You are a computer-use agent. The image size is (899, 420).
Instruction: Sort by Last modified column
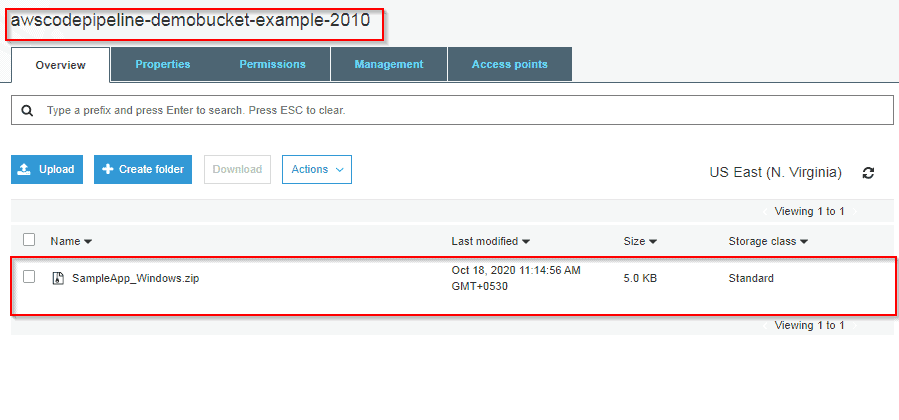(490, 242)
